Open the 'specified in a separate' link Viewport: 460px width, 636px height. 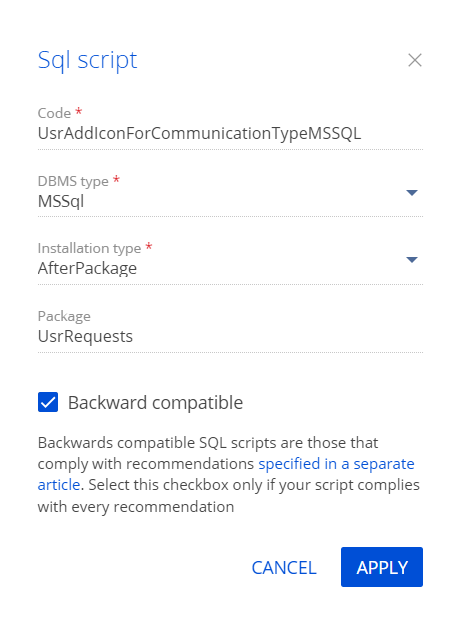(336, 464)
